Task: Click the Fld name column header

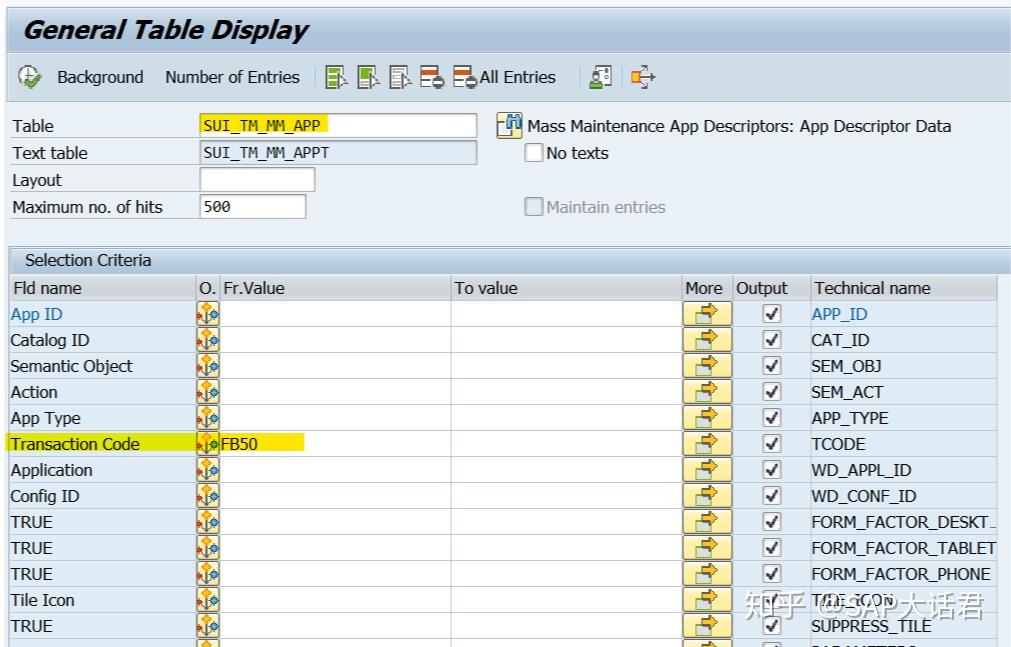Action: [x=103, y=288]
